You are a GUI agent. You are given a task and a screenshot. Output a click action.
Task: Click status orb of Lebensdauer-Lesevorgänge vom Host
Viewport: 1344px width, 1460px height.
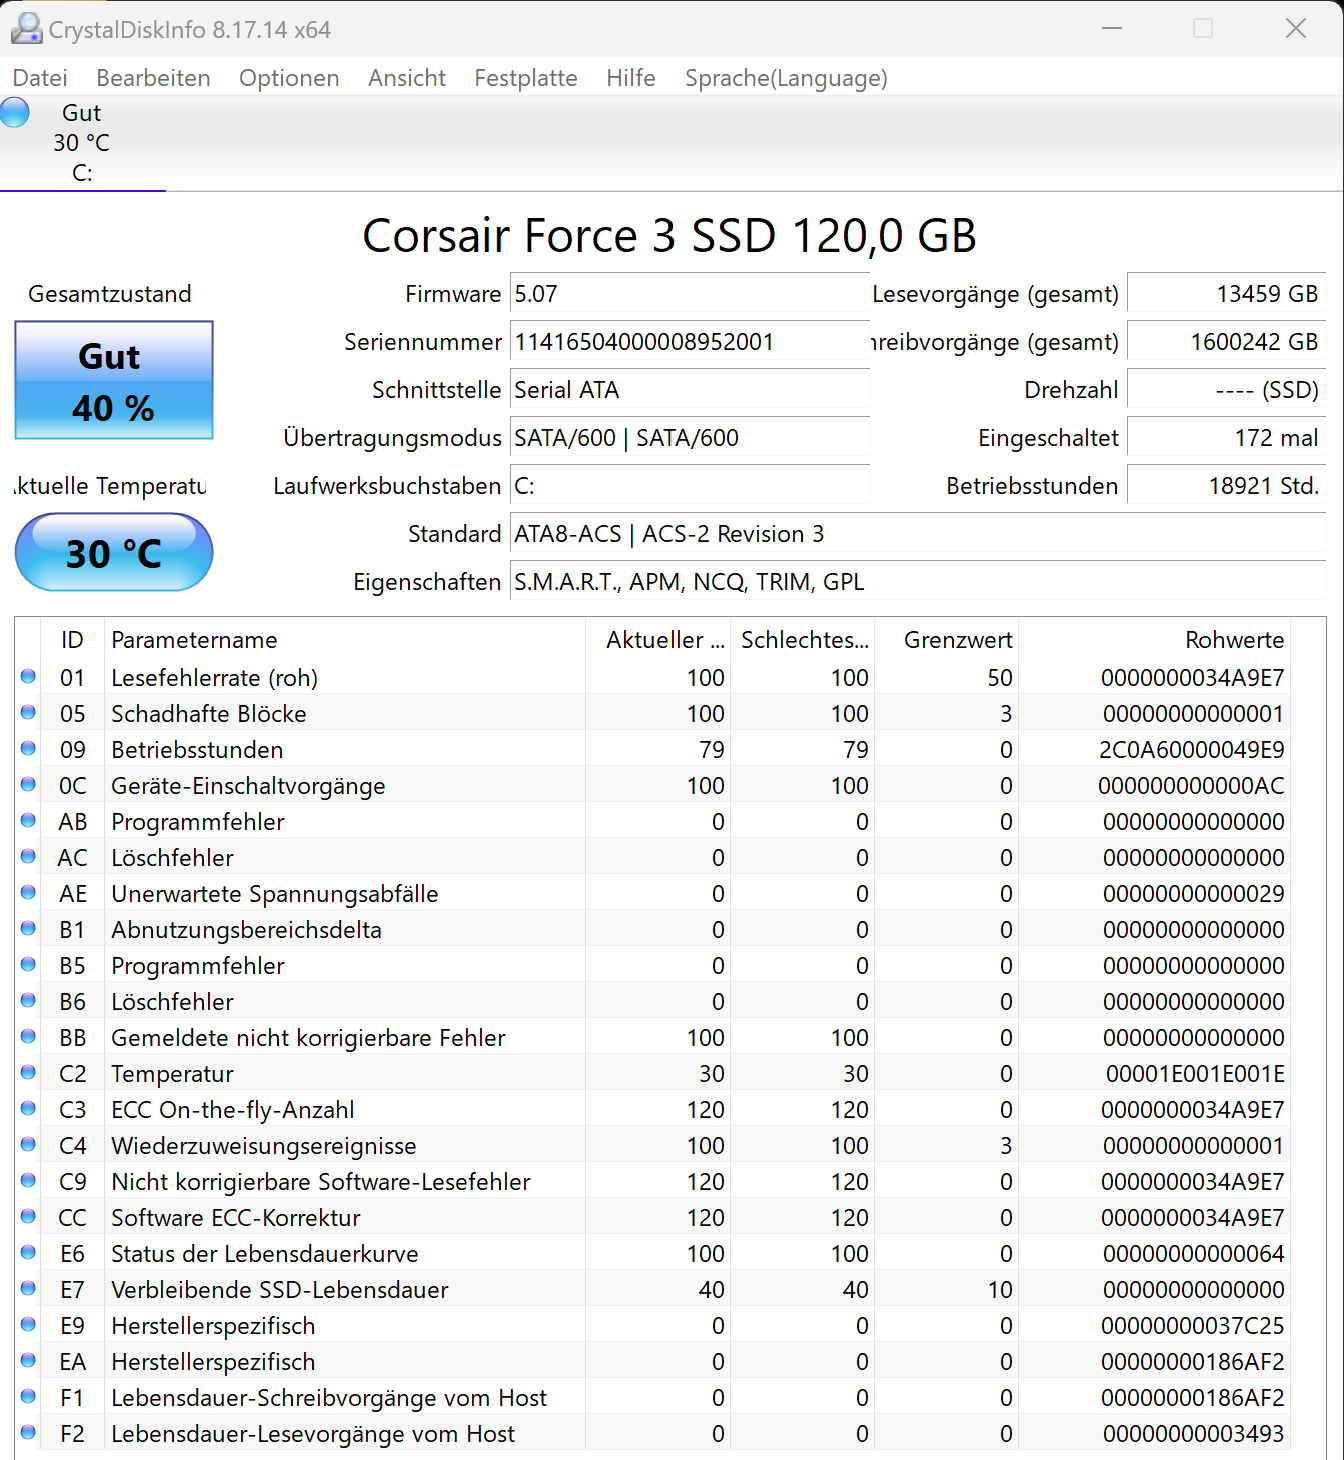coord(28,1432)
